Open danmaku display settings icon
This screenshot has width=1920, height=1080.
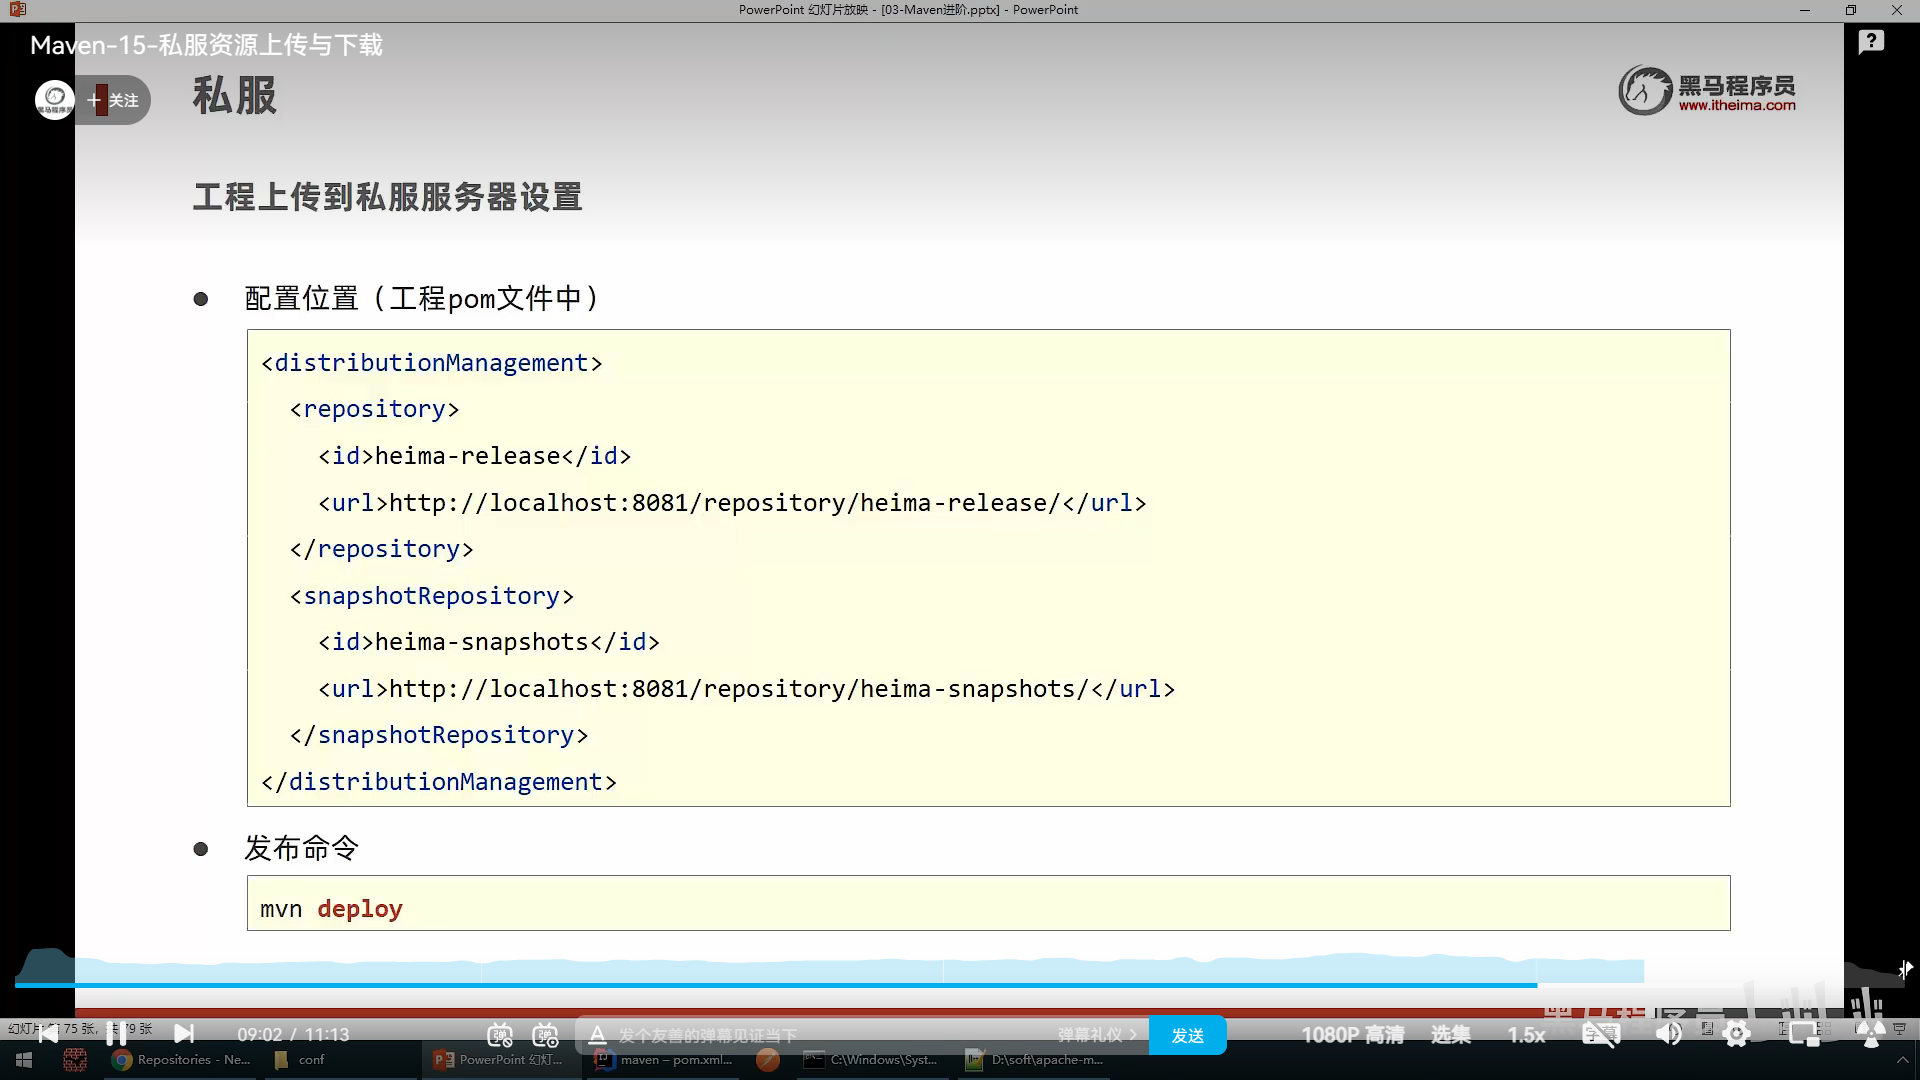tap(545, 1035)
